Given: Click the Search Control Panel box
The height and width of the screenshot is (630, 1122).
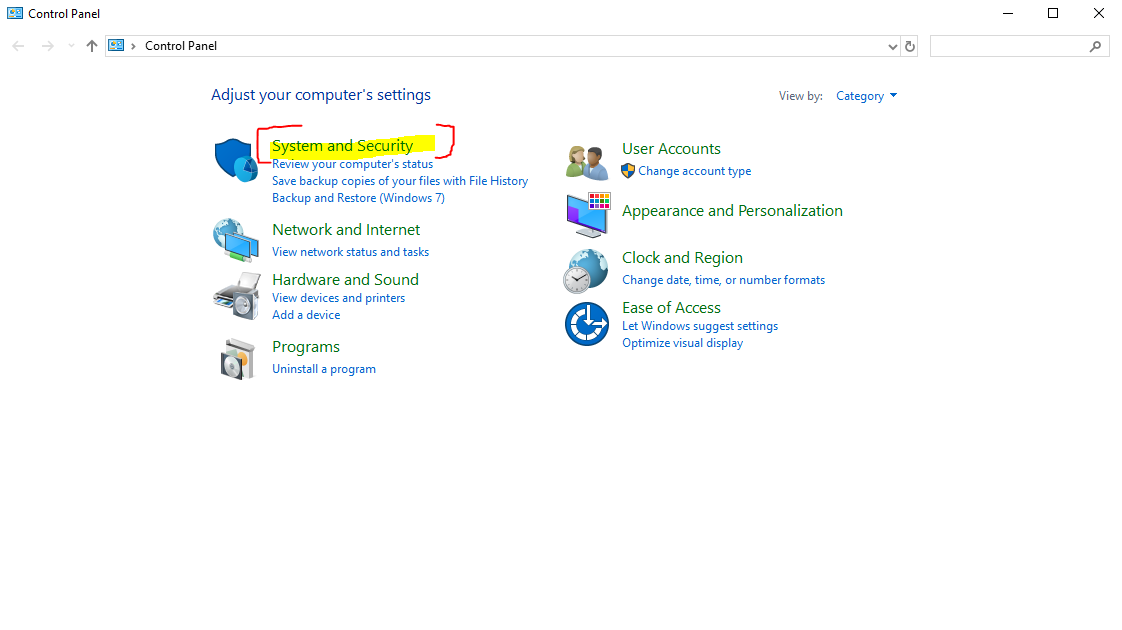Looking at the screenshot, I should point(1008,46).
